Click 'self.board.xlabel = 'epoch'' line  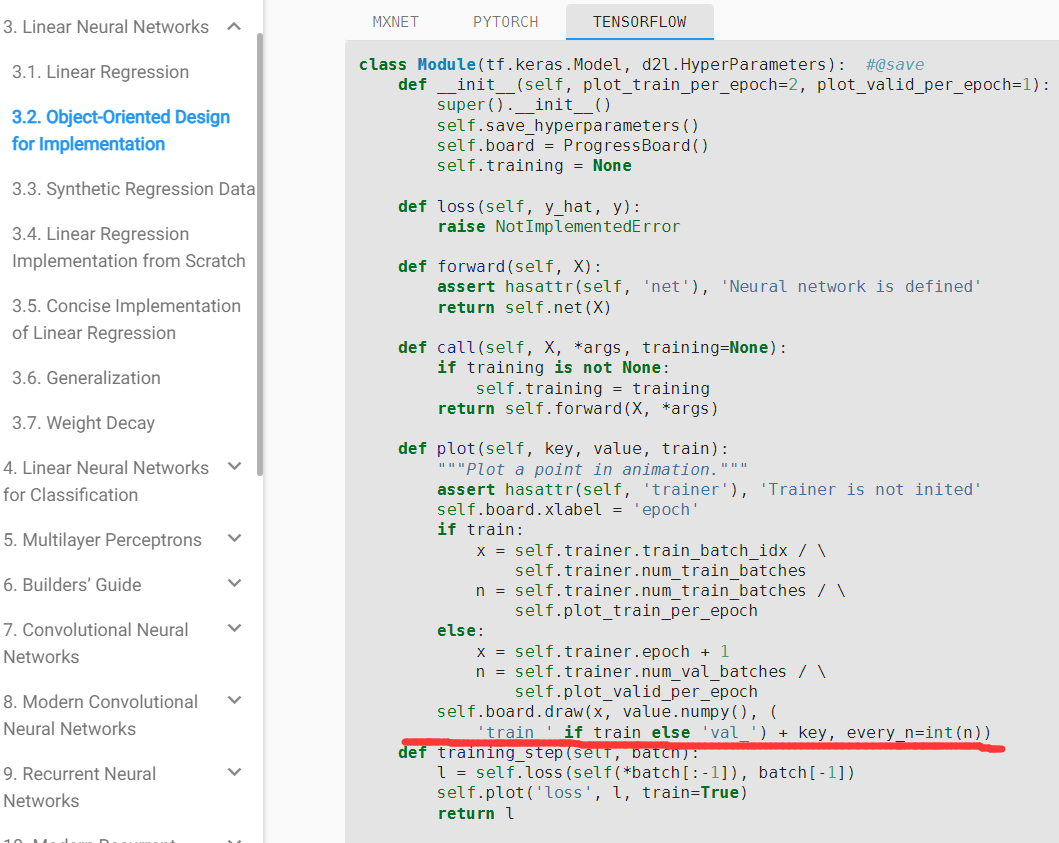pos(567,510)
